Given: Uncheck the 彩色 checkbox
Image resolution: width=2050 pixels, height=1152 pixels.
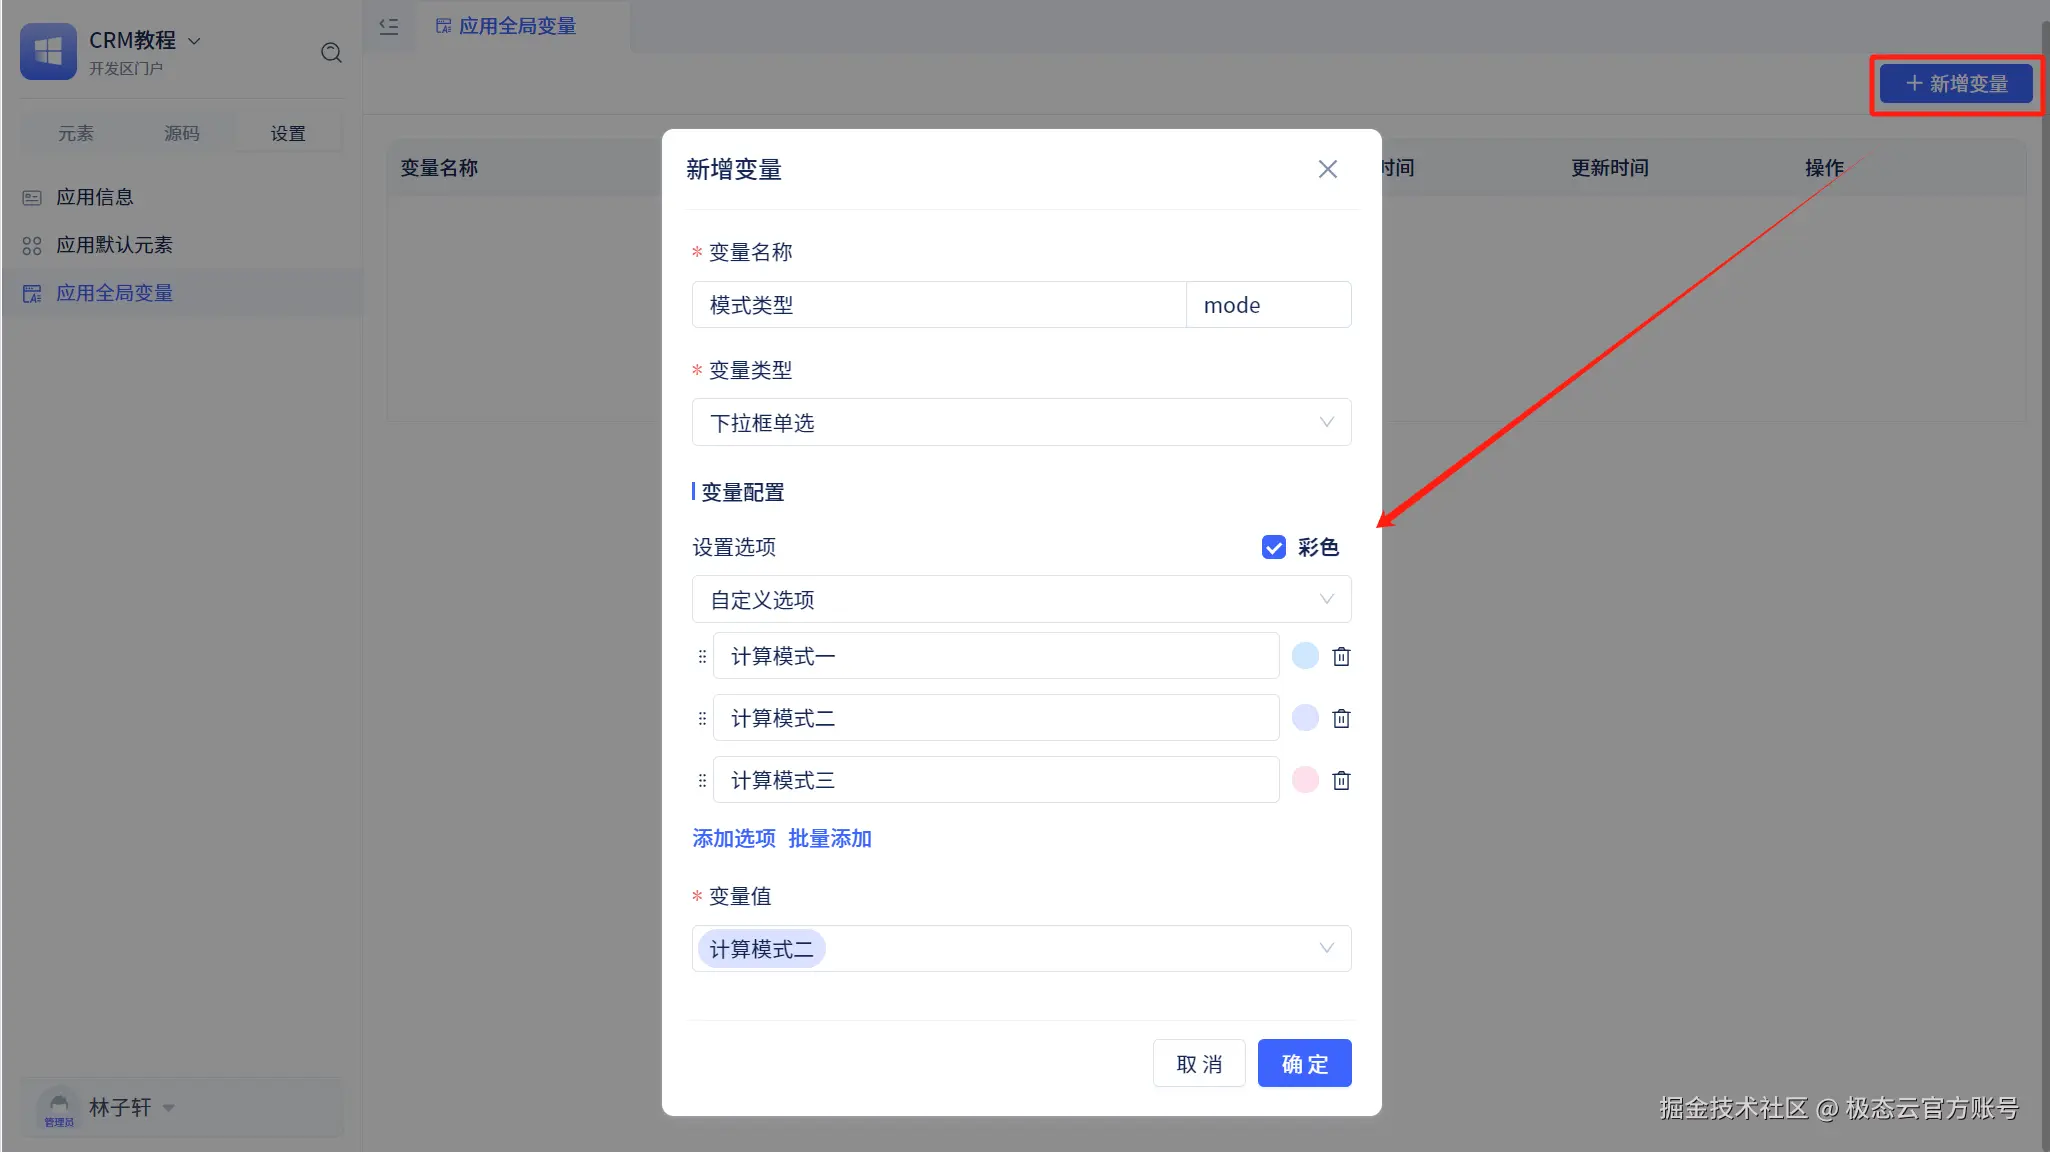Looking at the screenshot, I should coord(1273,547).
